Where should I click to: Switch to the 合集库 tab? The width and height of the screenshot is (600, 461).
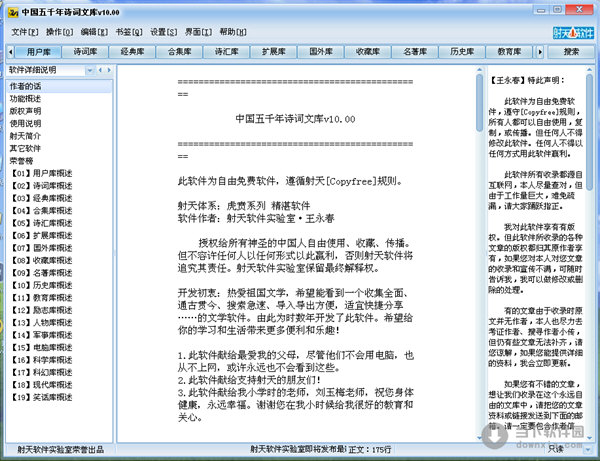point(179,52)
